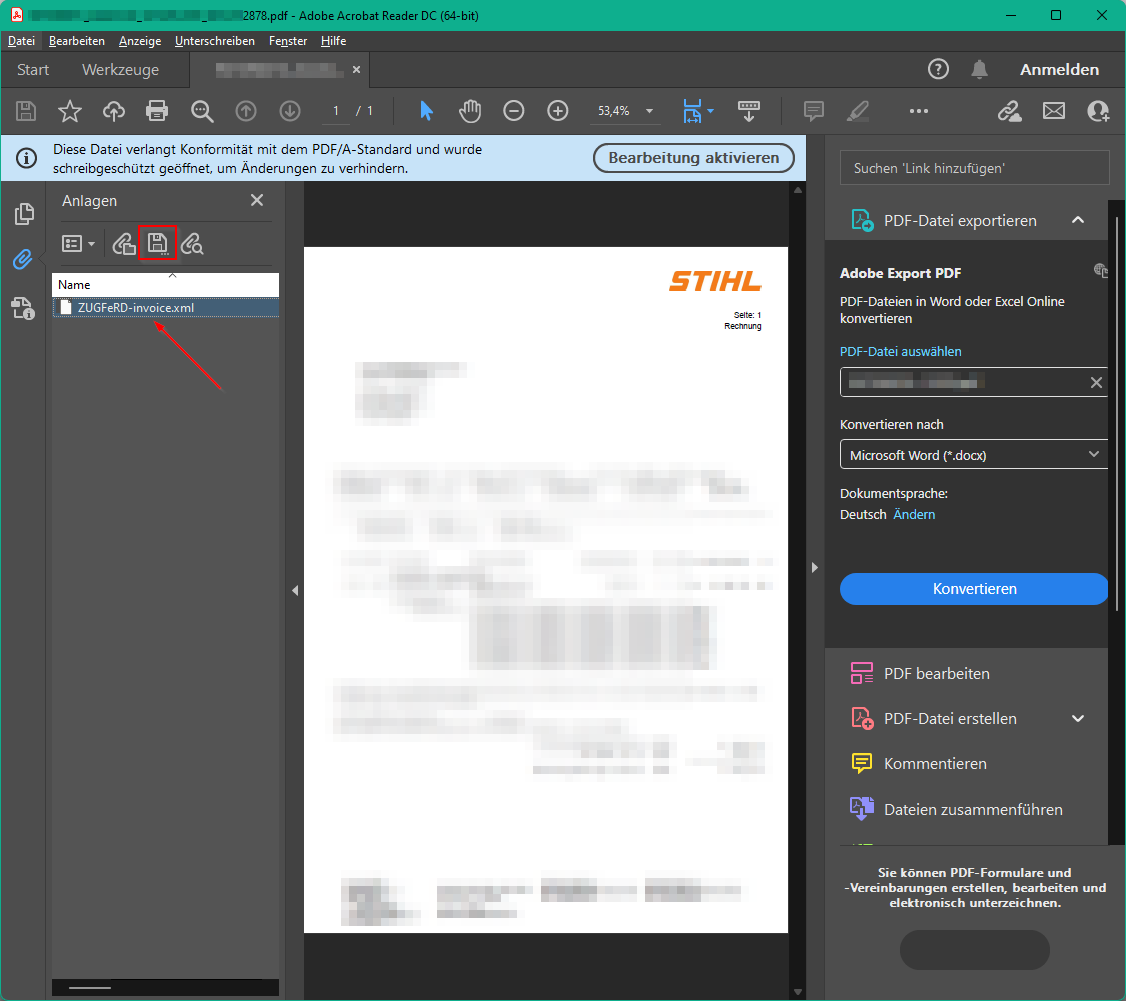This screenshot has width=1126, height=1001.
Task: Open the find text magnifier
Action: (202, 111)
